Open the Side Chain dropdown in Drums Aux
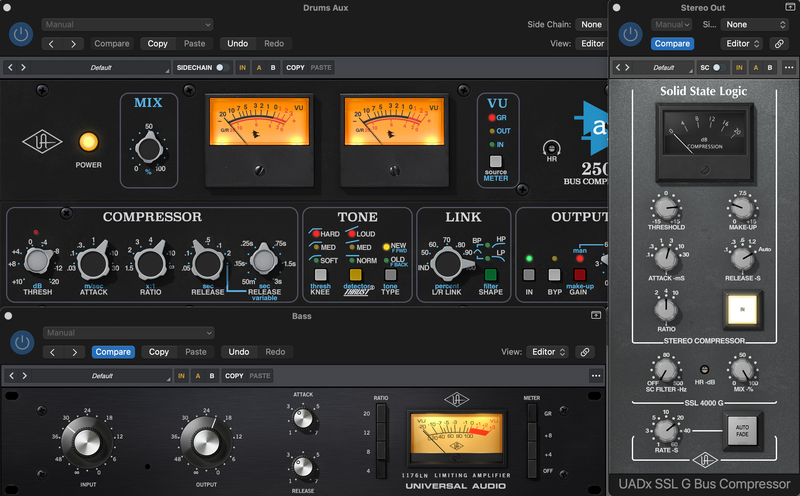 pyautogui.click(x=592, y=24)
